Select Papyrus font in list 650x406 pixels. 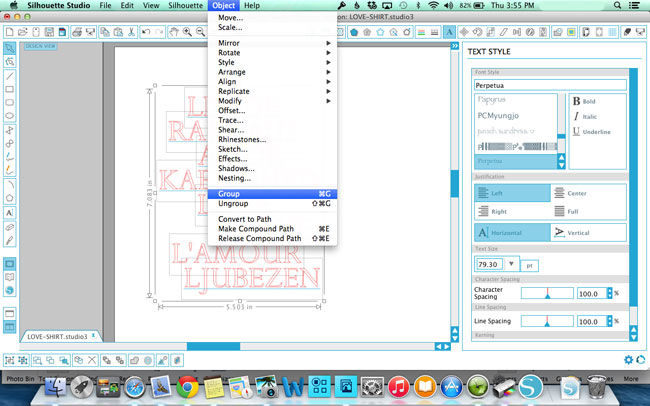[x=492, y=100]
